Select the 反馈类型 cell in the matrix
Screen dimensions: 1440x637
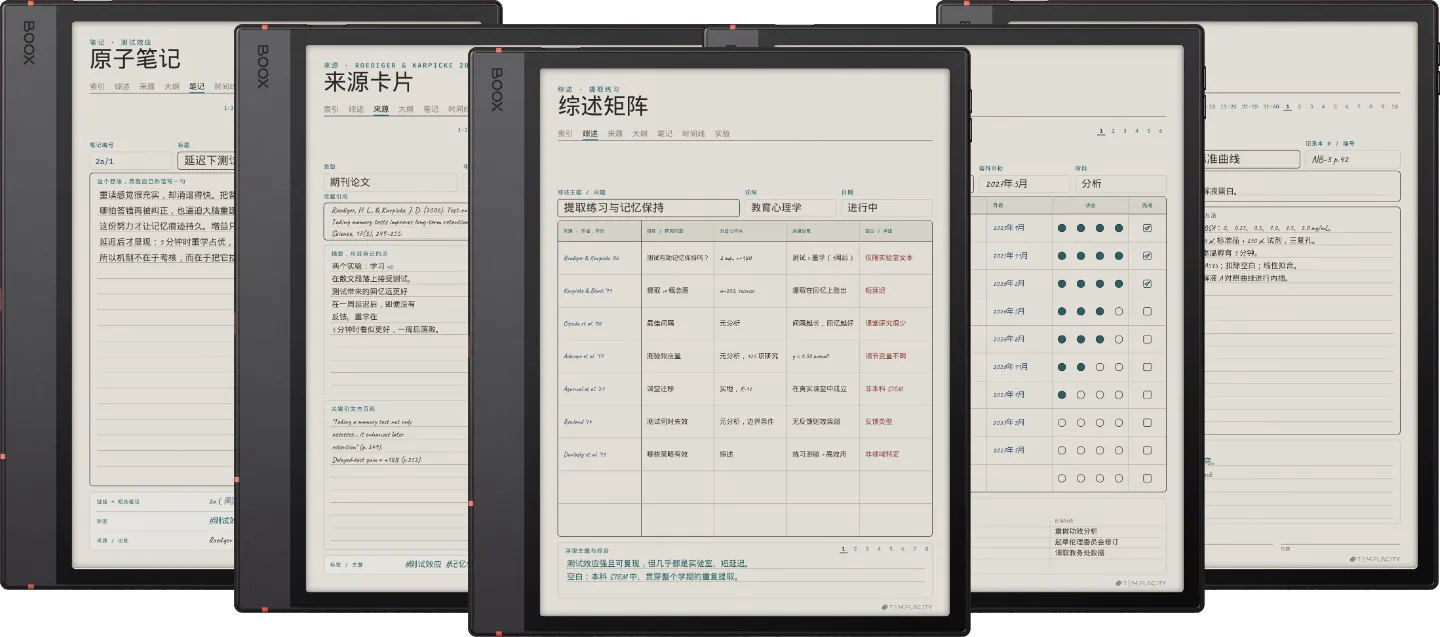(x=896, y=421)
